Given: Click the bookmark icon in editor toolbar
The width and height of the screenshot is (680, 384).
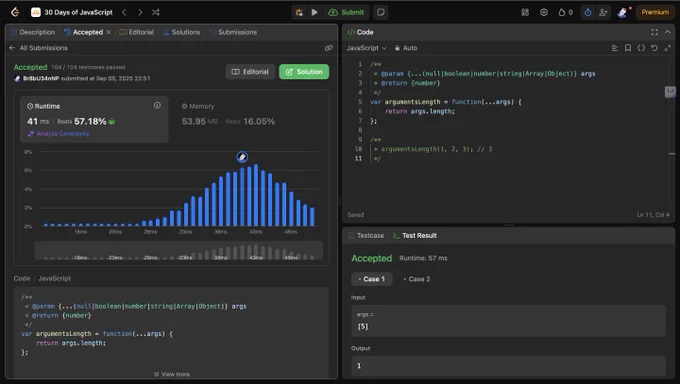Looking at the screenshot, I should 628,48.
